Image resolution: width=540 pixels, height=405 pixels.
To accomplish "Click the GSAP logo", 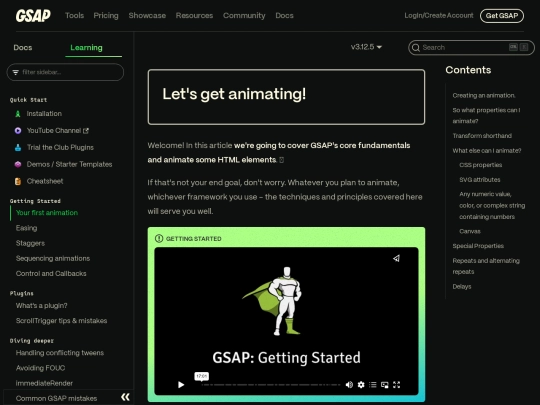I will tap(33, 15).
